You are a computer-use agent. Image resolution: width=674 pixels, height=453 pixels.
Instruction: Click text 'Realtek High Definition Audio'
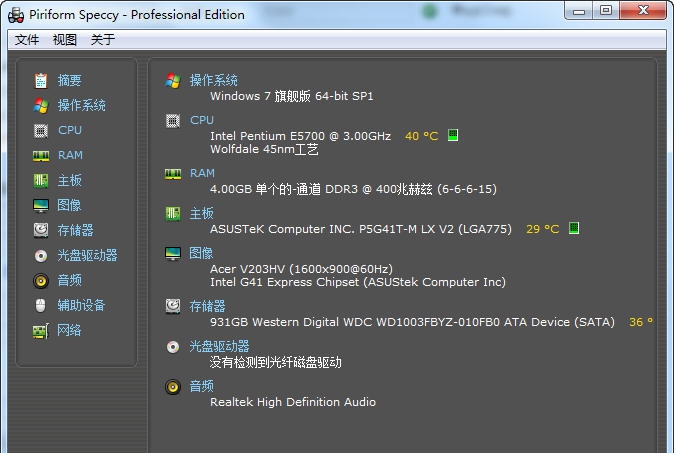tap(293, 403)
